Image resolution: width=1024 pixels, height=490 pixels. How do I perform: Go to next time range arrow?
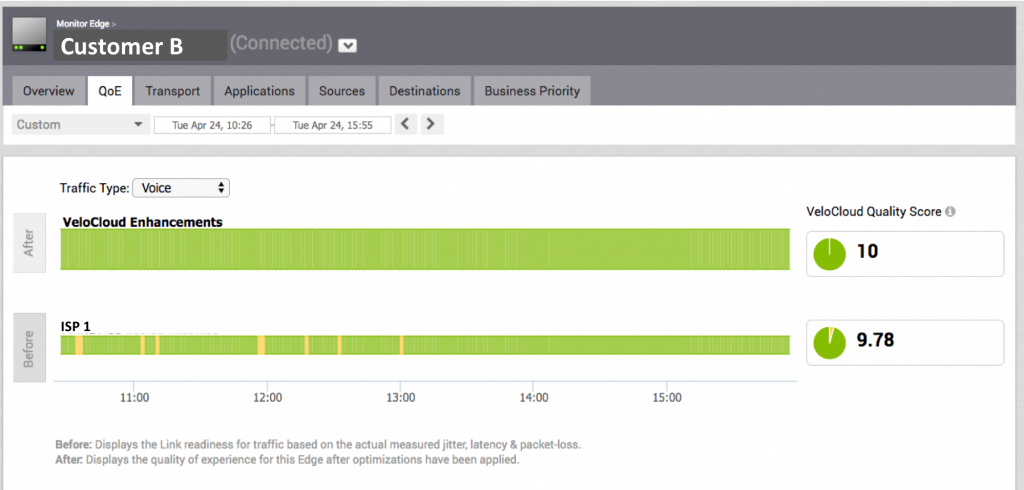(x=431, y=124)
